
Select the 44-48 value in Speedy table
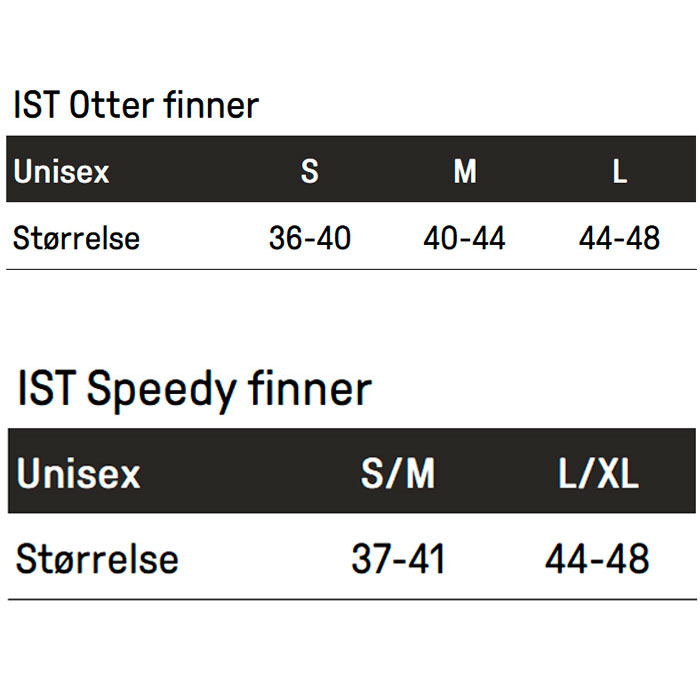598,559
